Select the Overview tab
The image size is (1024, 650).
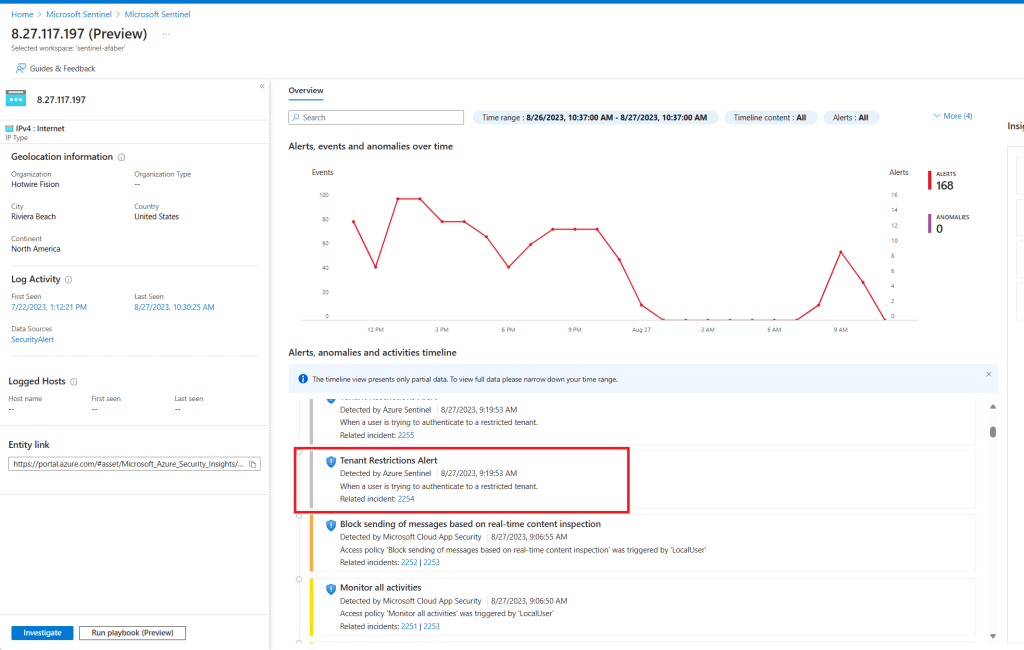point(305,91)
